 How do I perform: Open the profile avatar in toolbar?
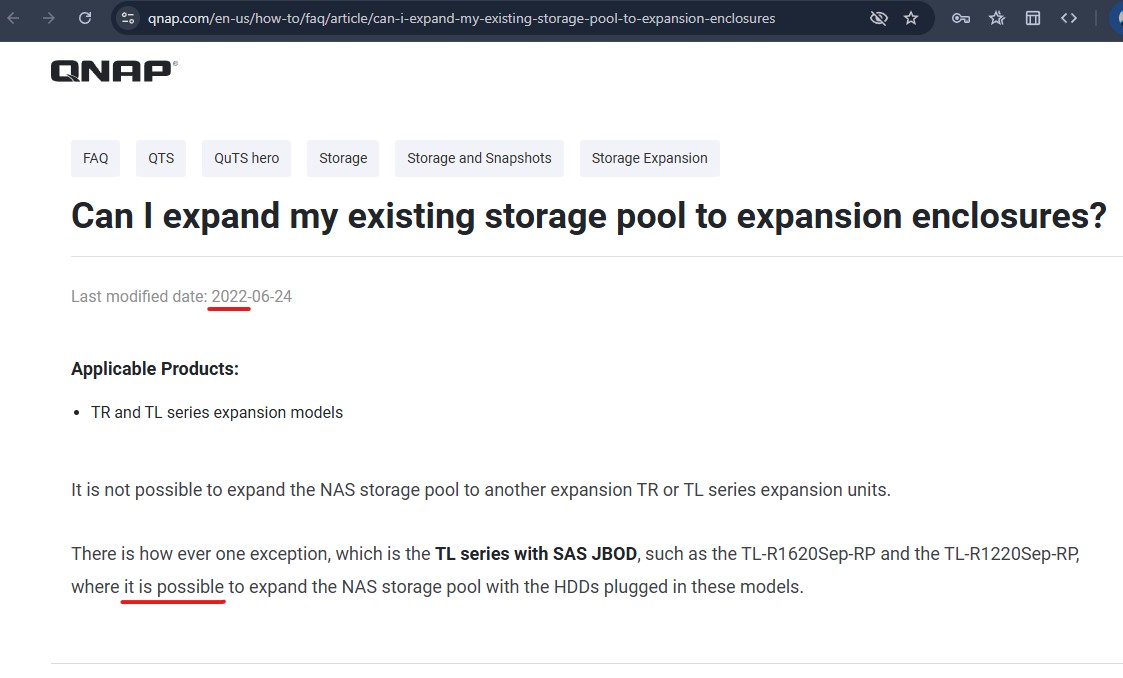coord(1116,18)
